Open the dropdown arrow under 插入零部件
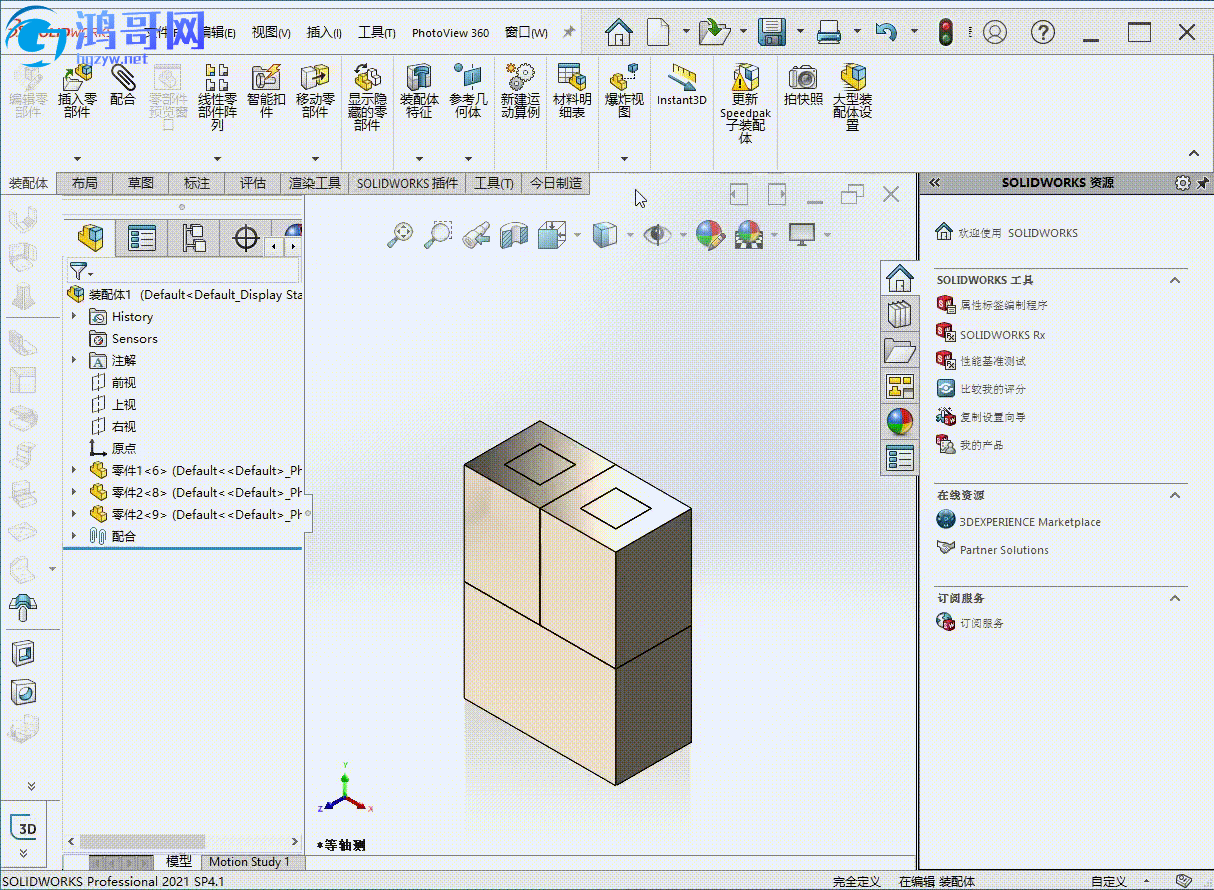 click(x=77, y=158)
